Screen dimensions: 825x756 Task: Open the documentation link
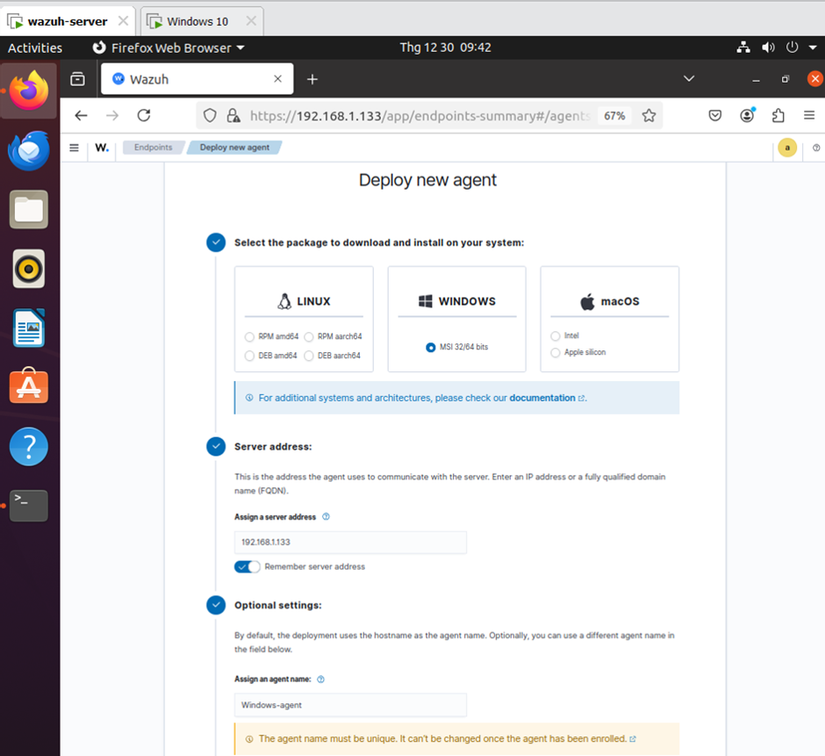click(542, 398)
